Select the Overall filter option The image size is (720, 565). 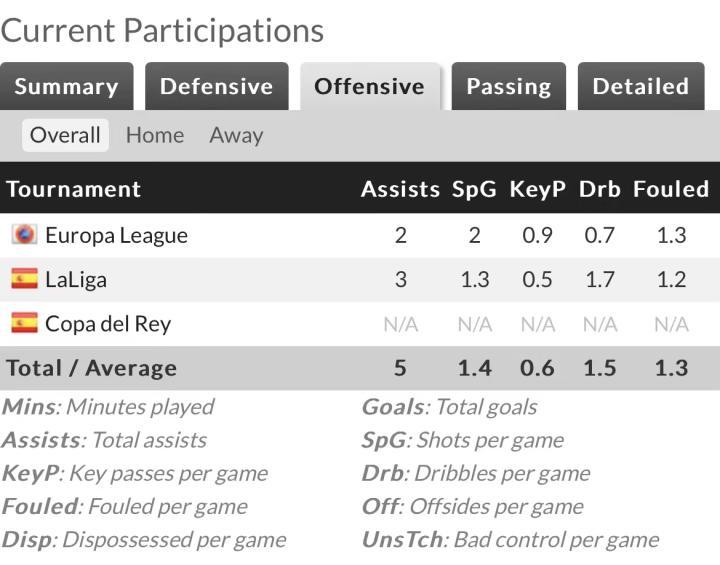65,135
